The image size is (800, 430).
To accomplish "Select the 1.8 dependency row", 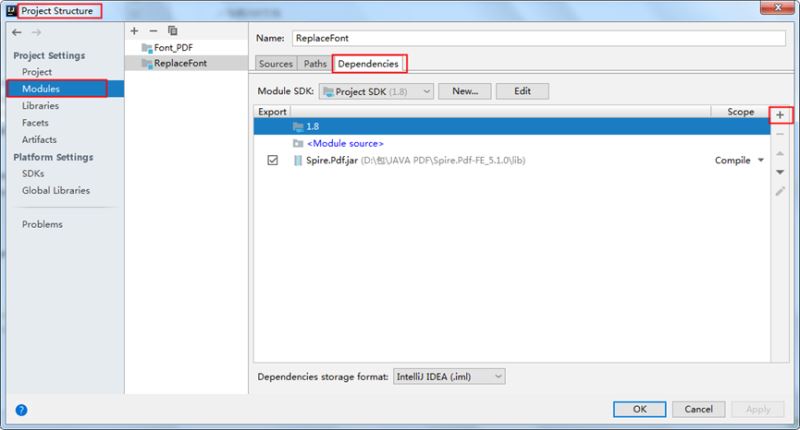I will (x=512, y=127).
